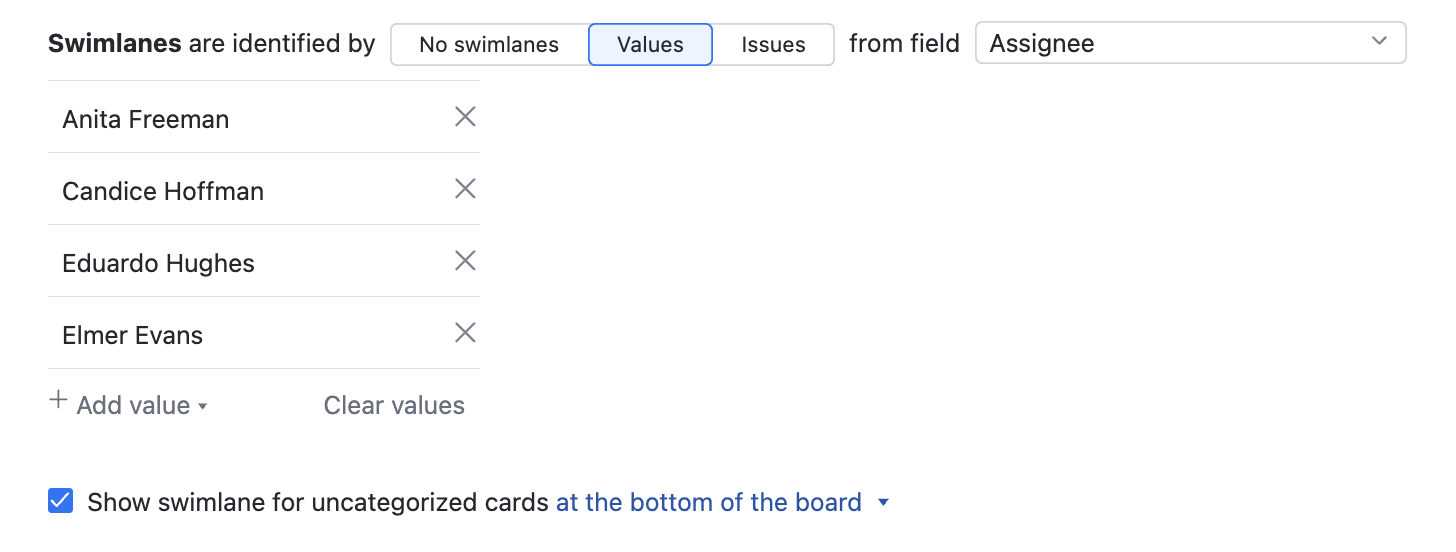Toggle the uncategorized cards swimlane checkbox

coord(61,502)
